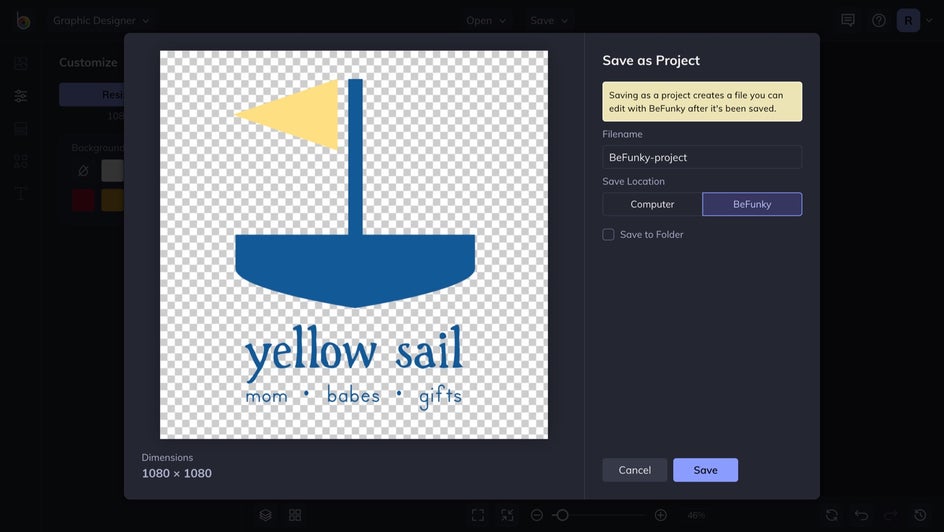This screenshot has width=944, height=532.
Task: Click the zoom in plus icon
Action: [x=661, y=515]
